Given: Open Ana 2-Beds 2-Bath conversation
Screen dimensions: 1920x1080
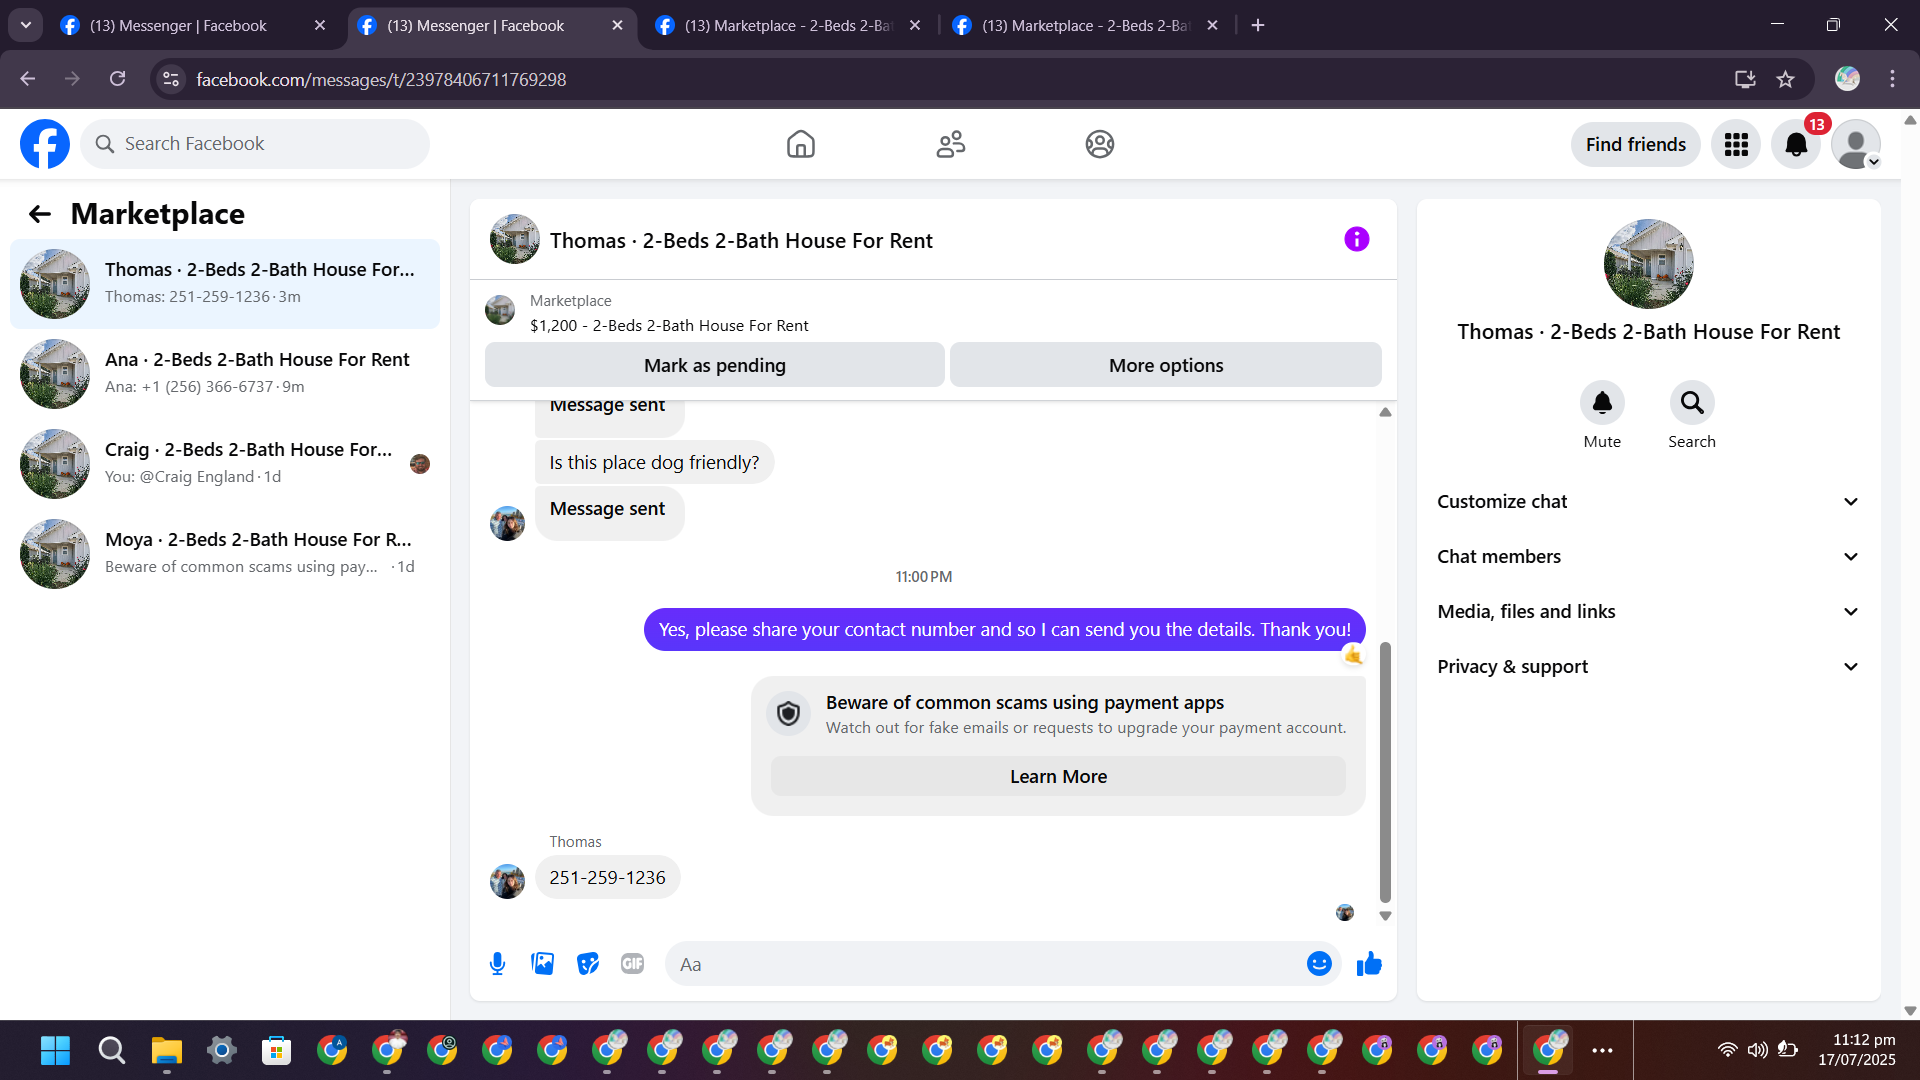Looking at the screenshot, I should point(225,374).
